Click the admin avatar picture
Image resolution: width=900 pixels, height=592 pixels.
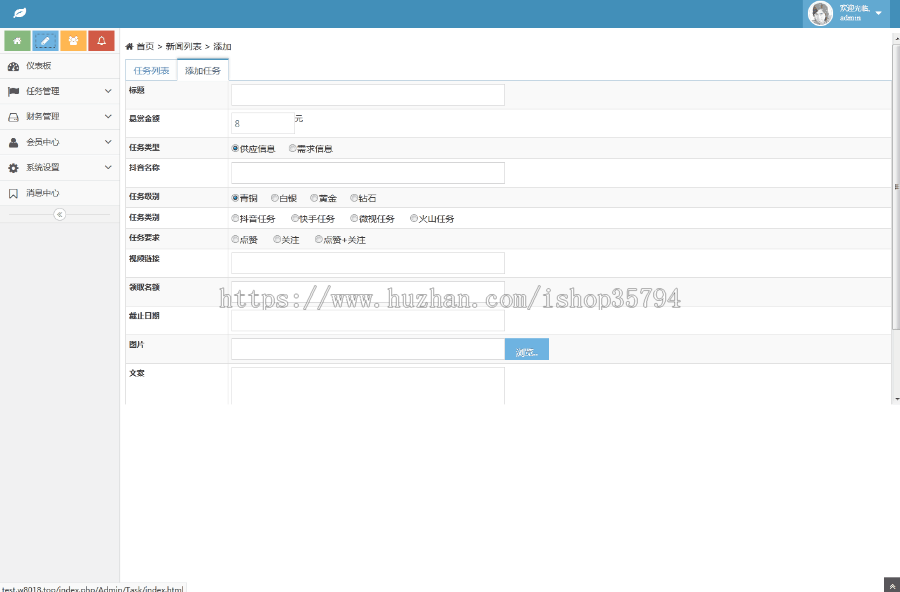[820, 13]
